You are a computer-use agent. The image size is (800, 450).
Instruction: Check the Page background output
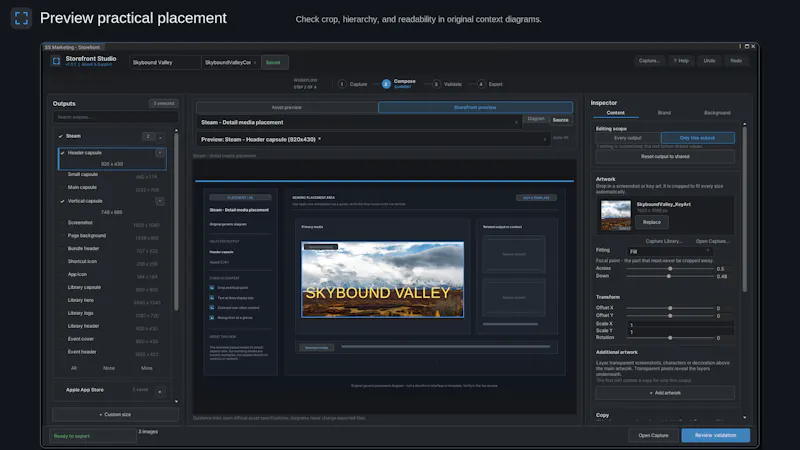(x=63, y=236)
